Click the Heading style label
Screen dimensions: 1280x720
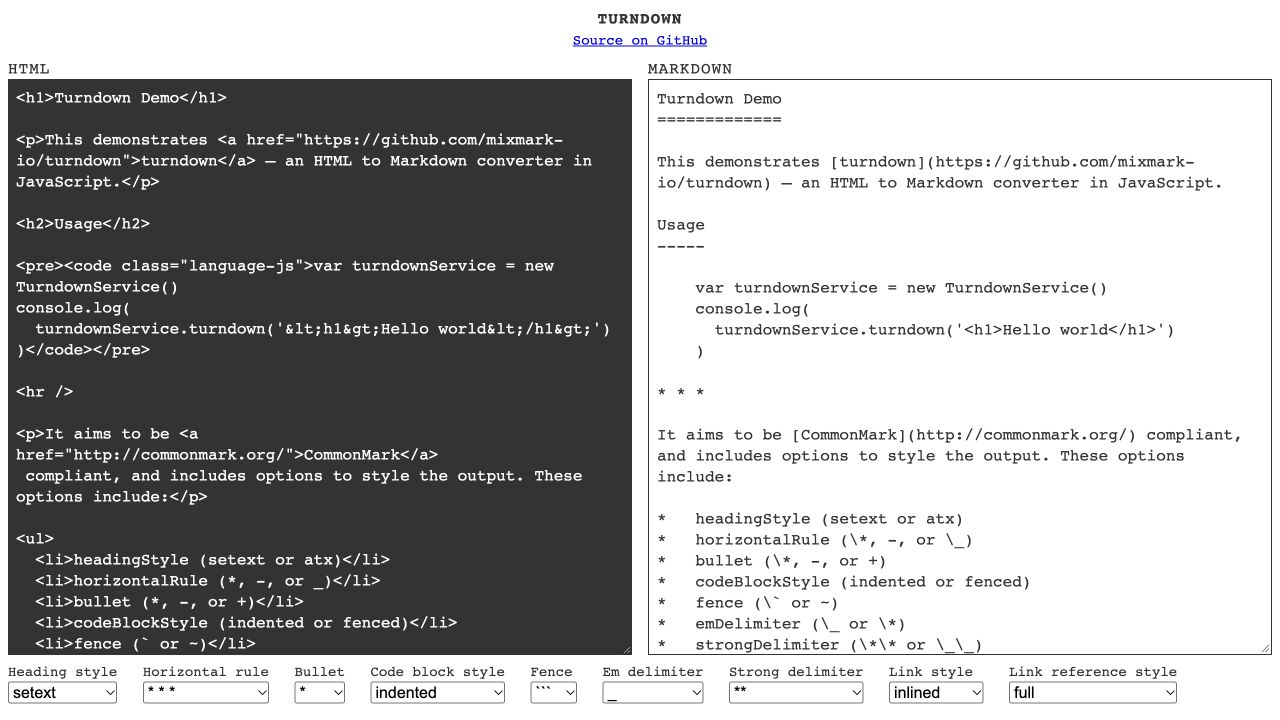tap(63, 672)
